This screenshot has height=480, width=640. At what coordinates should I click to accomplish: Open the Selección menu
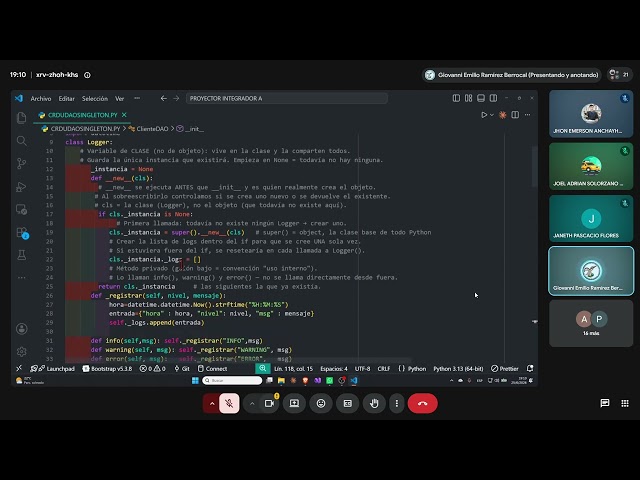click(x=95, y=99)
